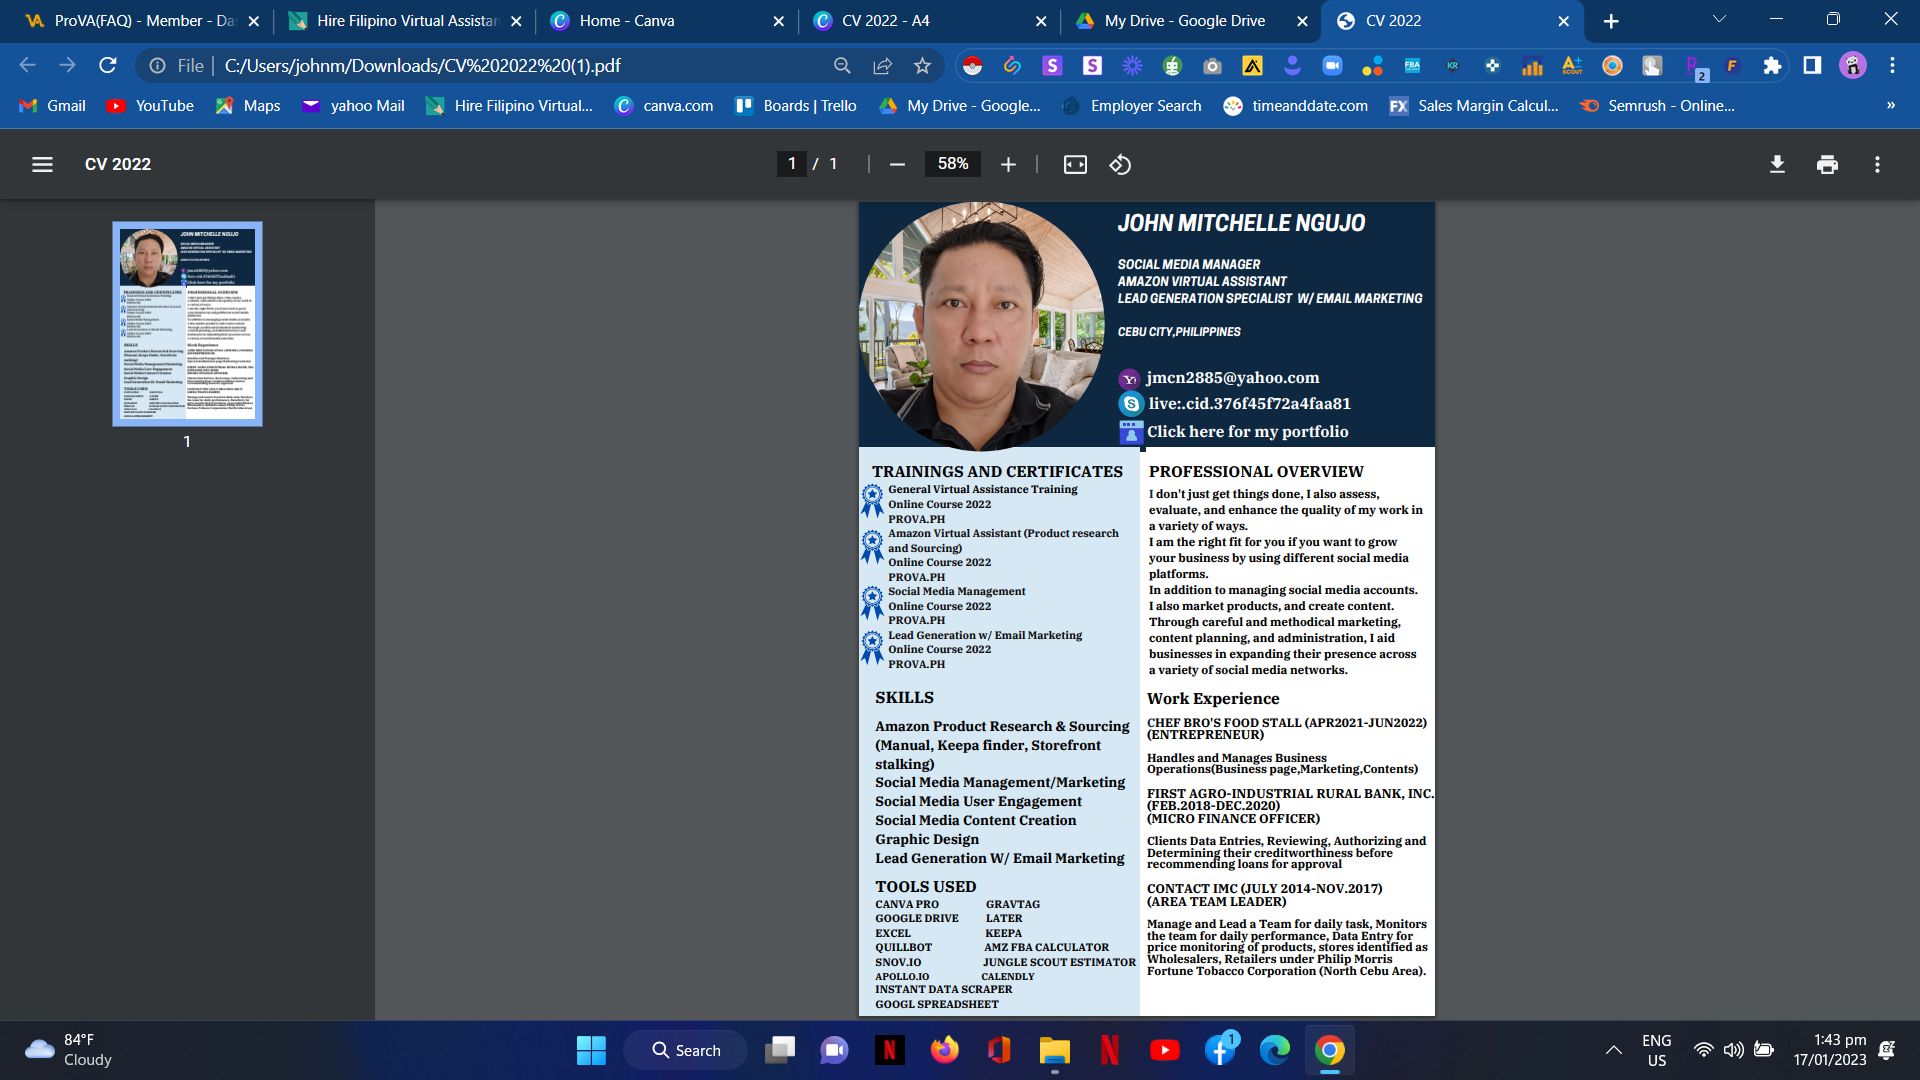This screenshot has height=1080, width=1920.
Task: Select page 1 thumbnail in sidebar
Action: pos(187,324)
